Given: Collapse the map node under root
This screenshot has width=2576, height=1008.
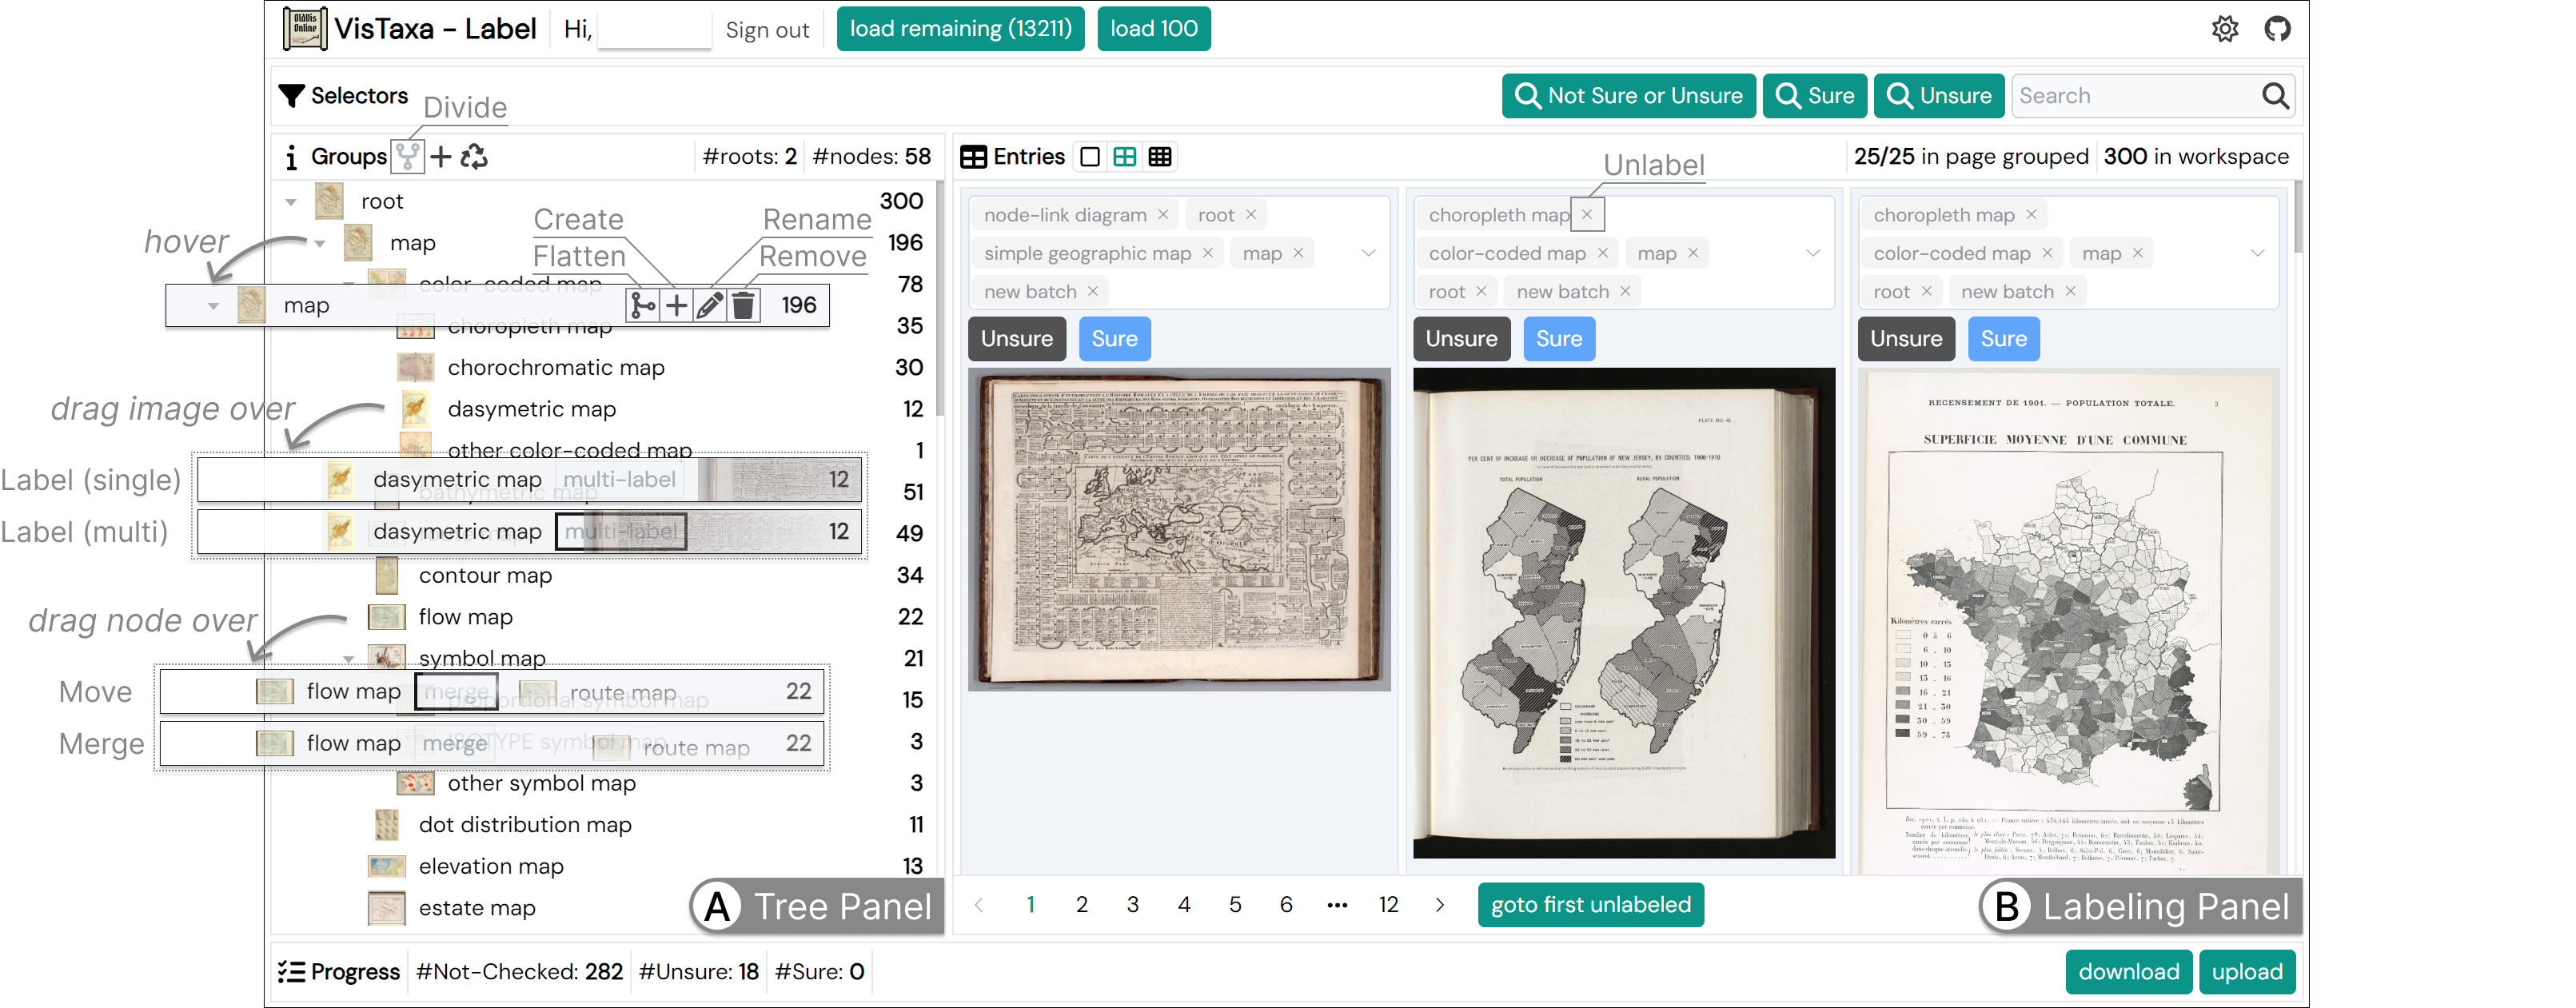Looking at the screenshot, I should pyautogui.click(x=320, y=243).
